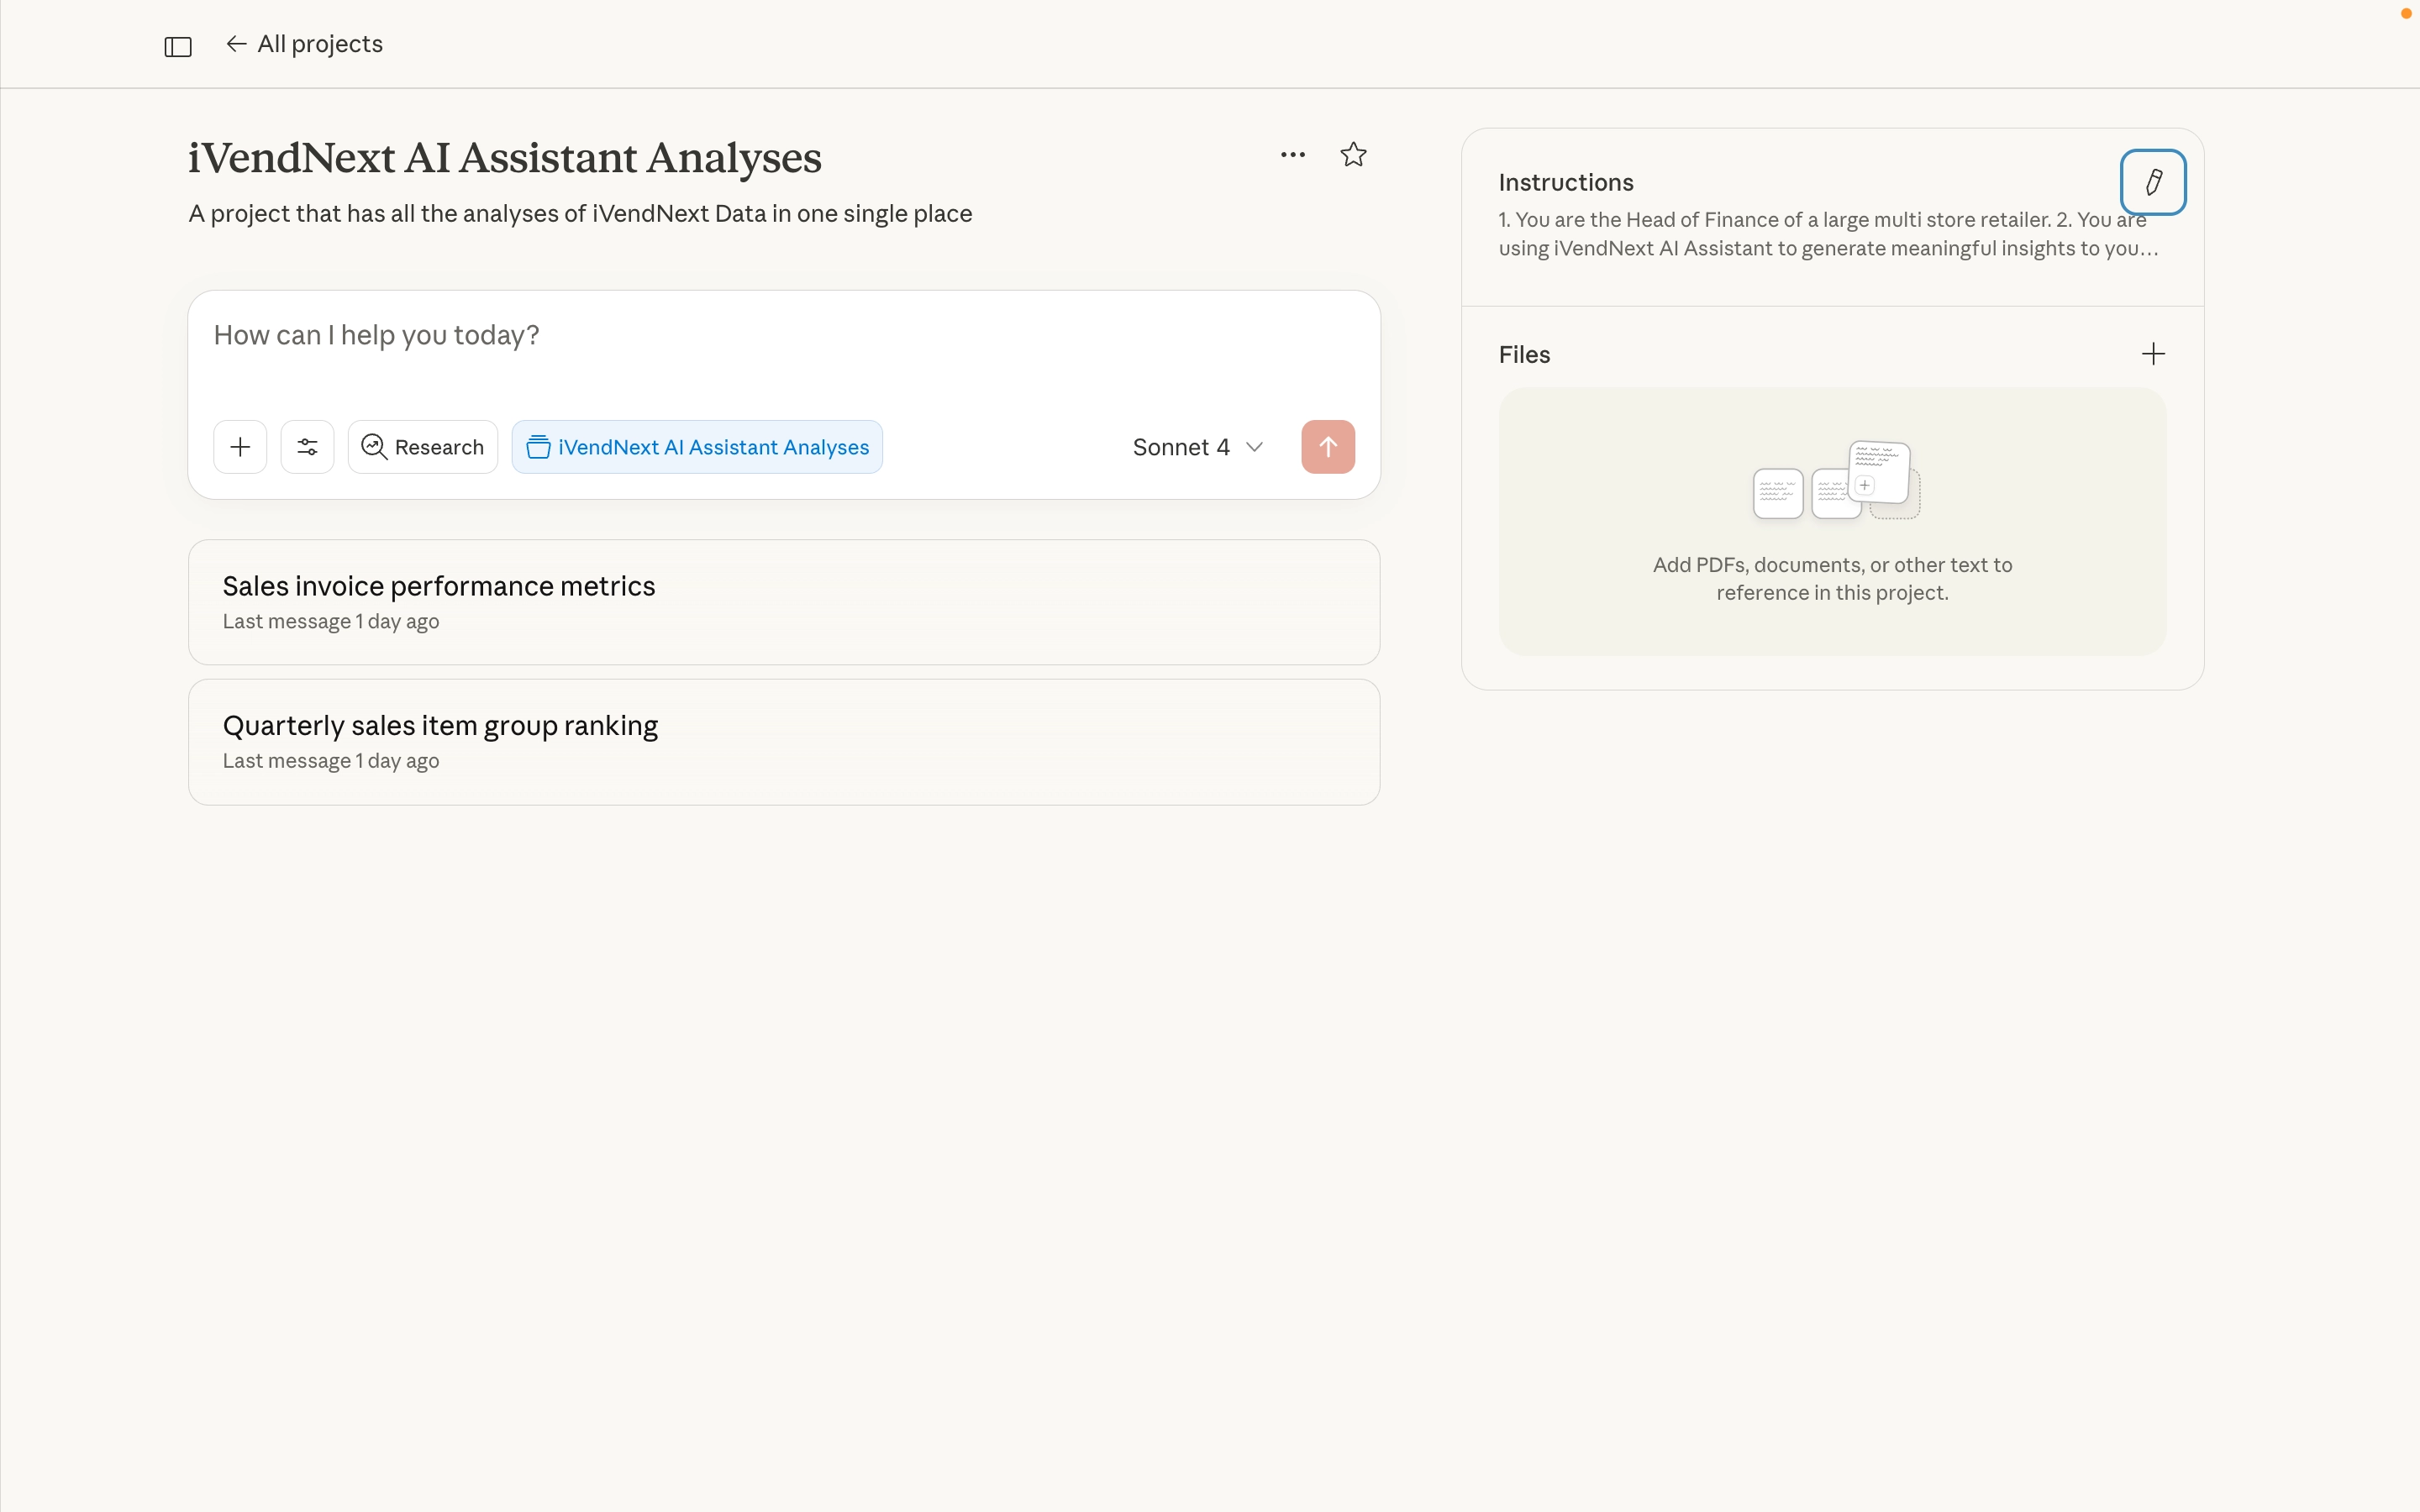This screenshot has width=2420, height=1512.
Task: Click the Files section header
Action: 1524,355
